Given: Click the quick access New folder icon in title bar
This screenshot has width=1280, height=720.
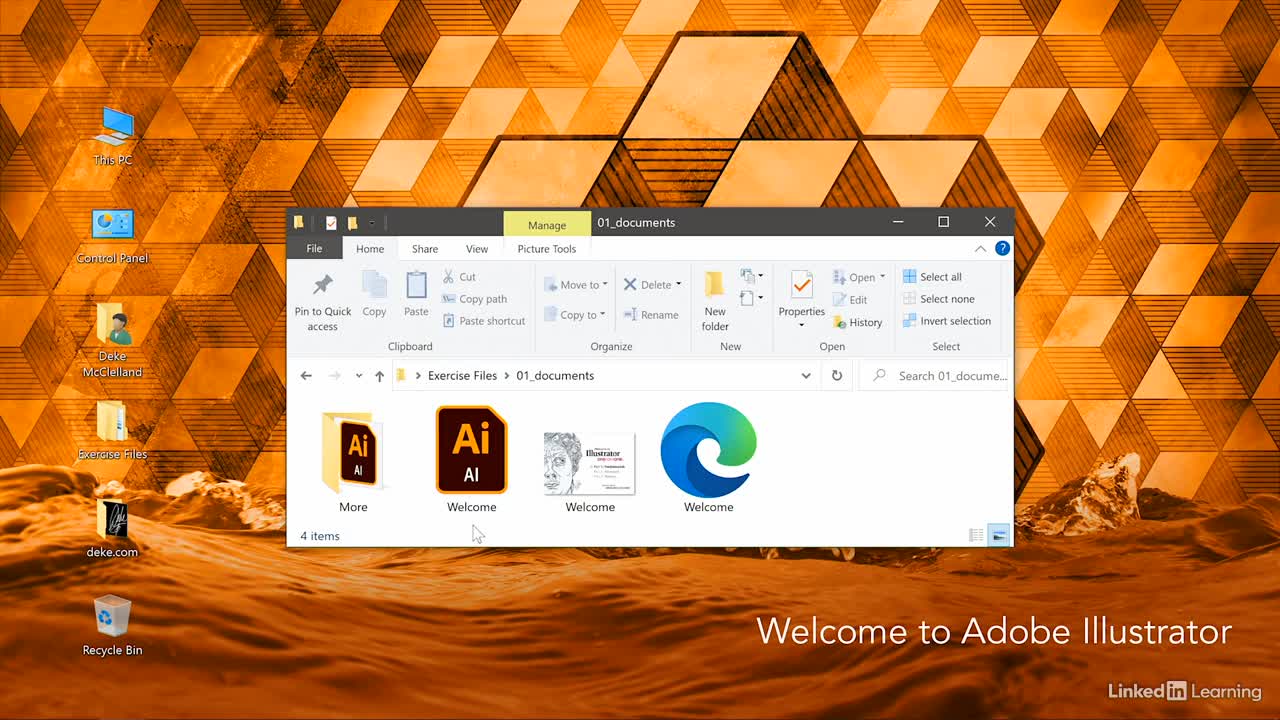Looking at the screenshot, I should tap(352, 223).
